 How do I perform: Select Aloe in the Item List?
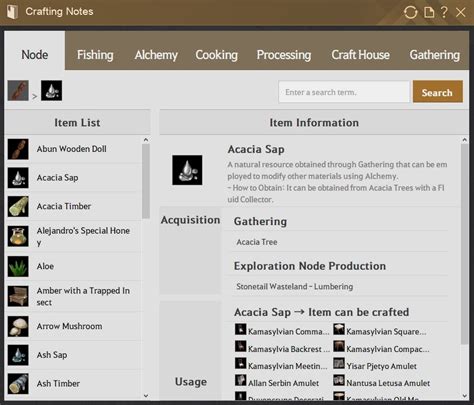pyautogui.click(x=45, y=266)
